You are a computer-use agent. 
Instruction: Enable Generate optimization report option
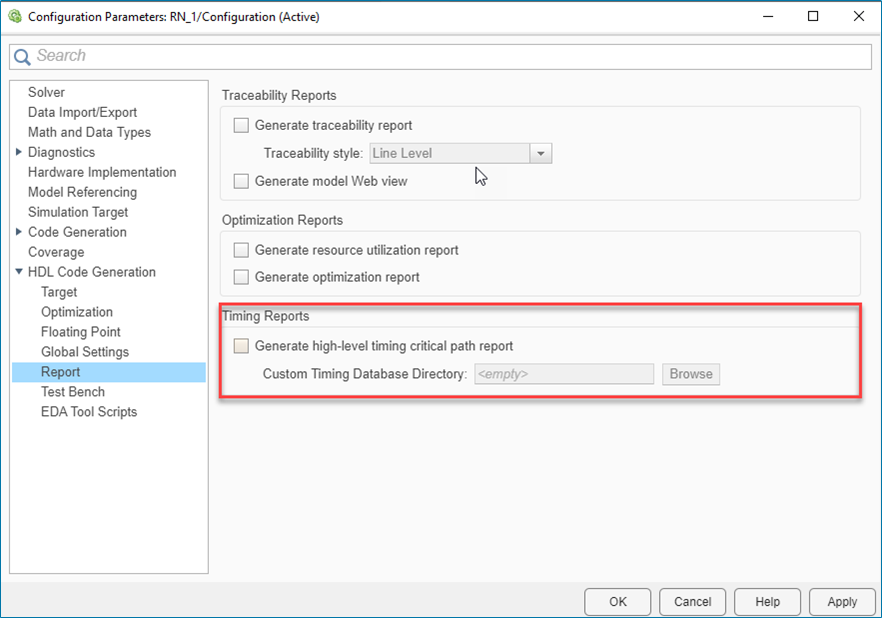click(x=241, y=277)
